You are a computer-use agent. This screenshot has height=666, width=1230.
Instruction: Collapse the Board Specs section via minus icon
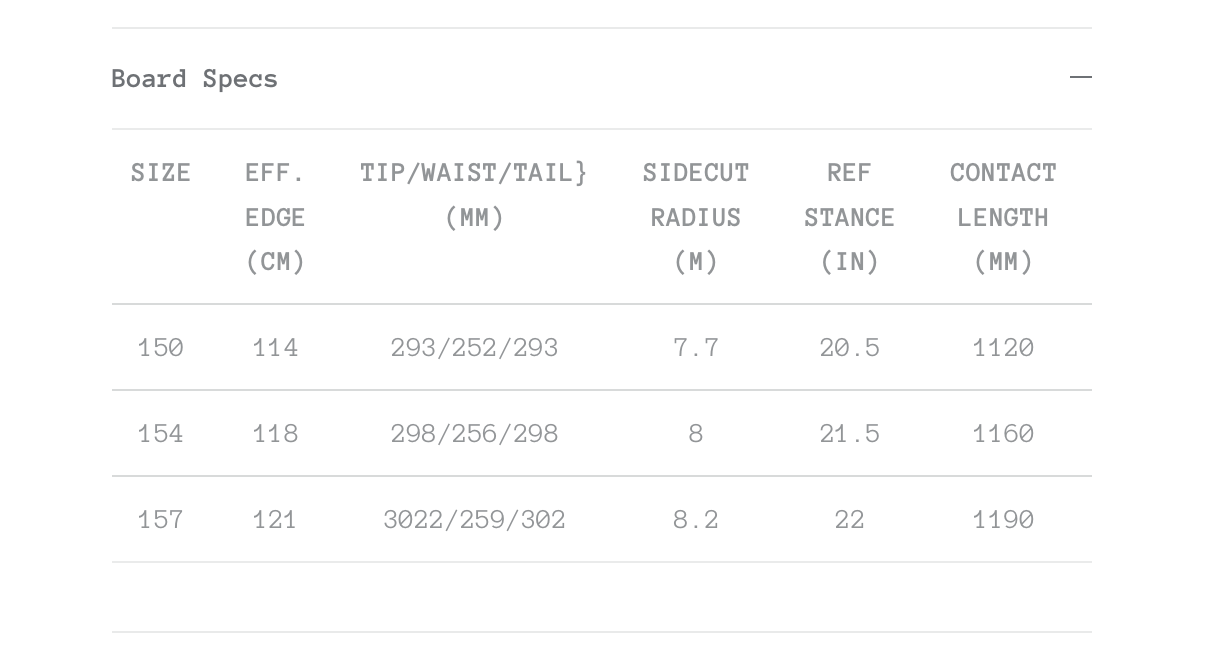[x=1080, y=77]
